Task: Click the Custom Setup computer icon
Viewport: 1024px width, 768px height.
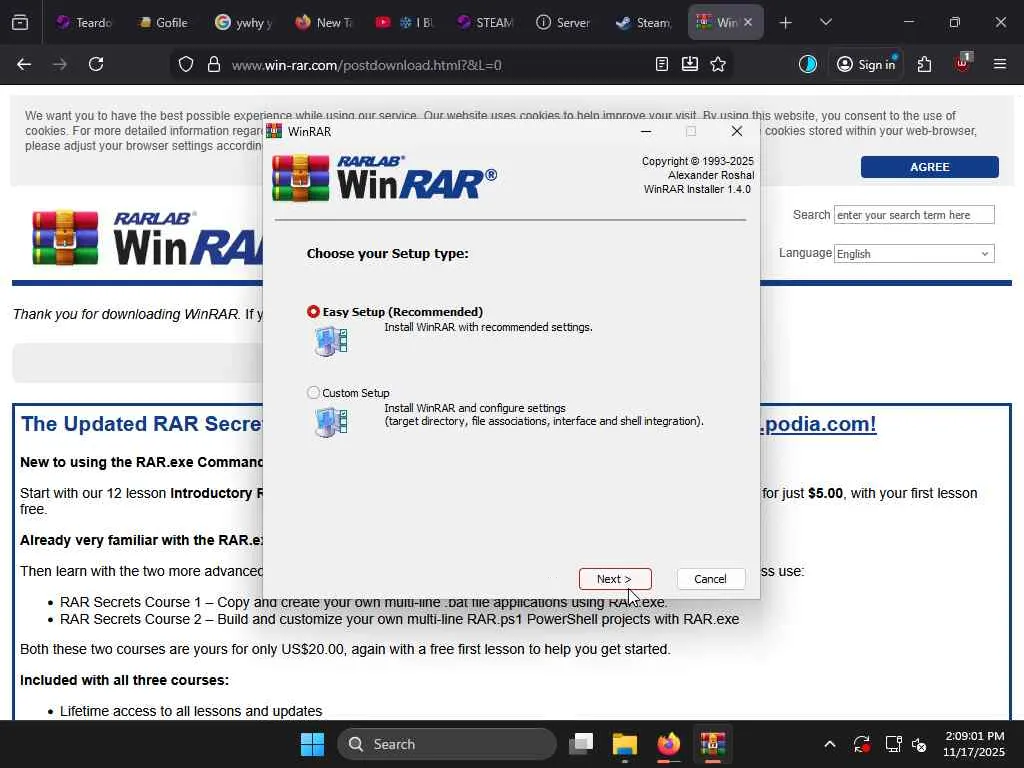Action: [331, 422]
